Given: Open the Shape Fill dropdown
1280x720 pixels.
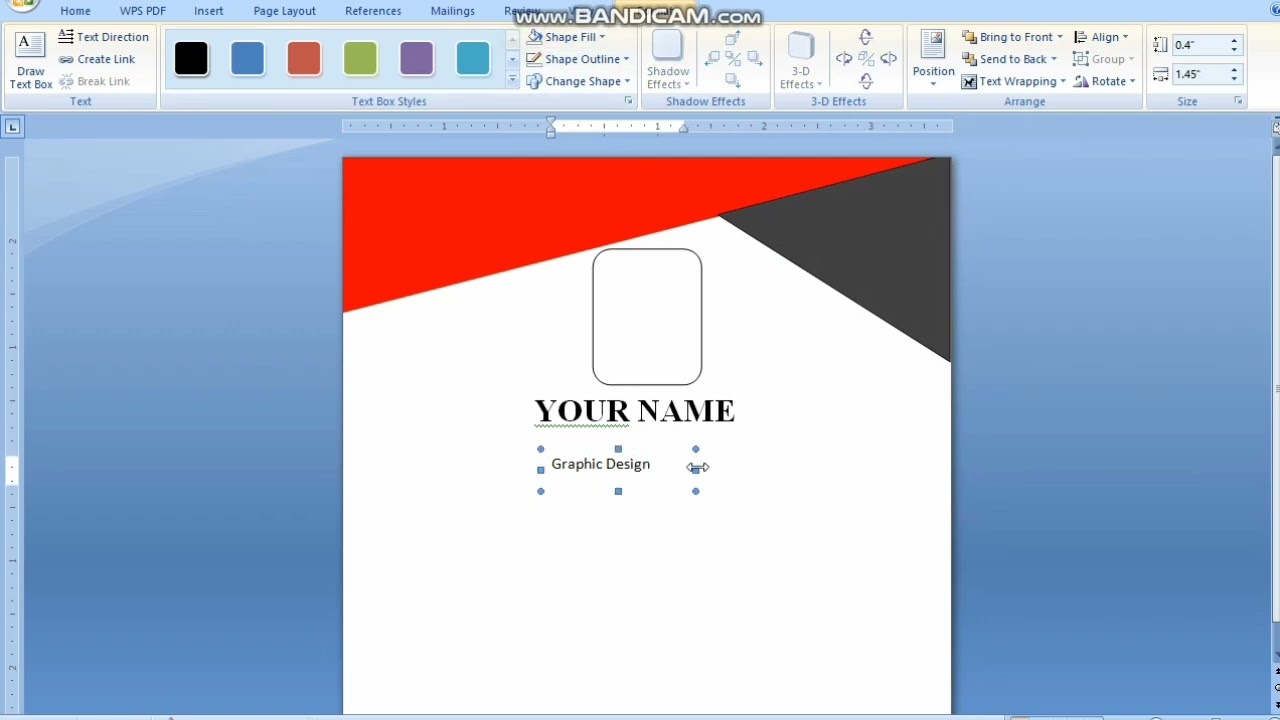Looking at the screenshot, I should [x=566, y=37].
